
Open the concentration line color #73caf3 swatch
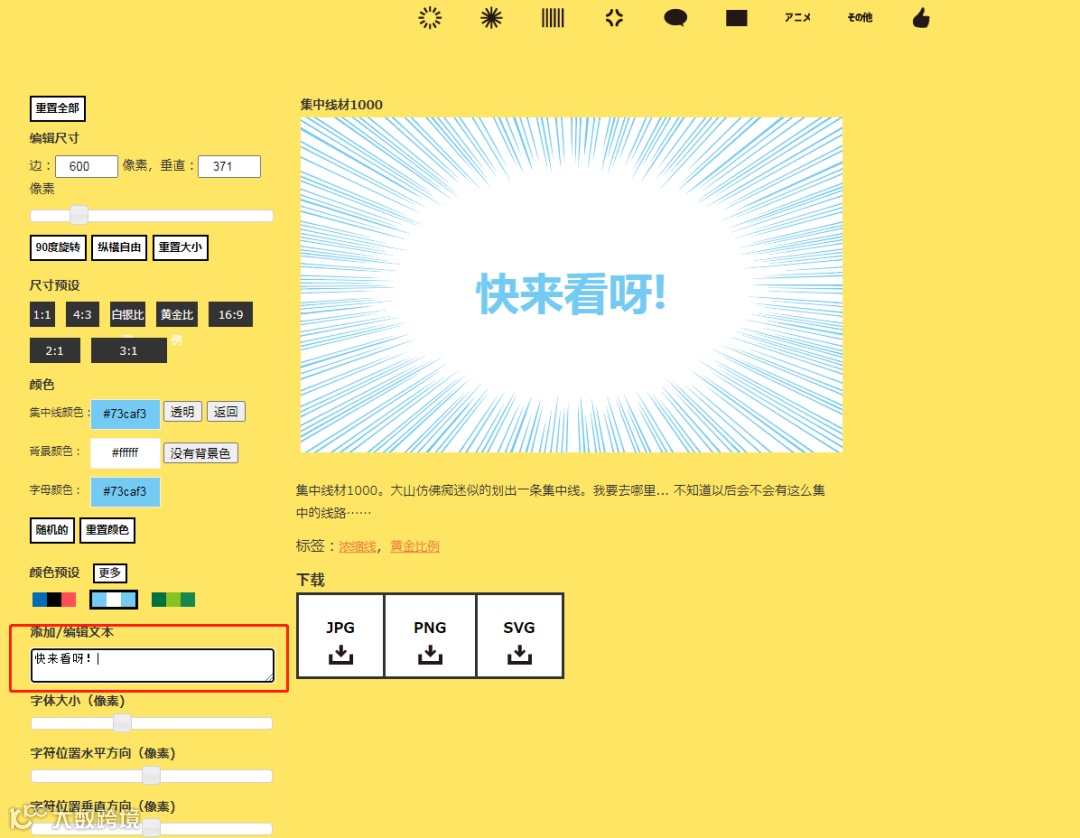(x=125, y=414)
